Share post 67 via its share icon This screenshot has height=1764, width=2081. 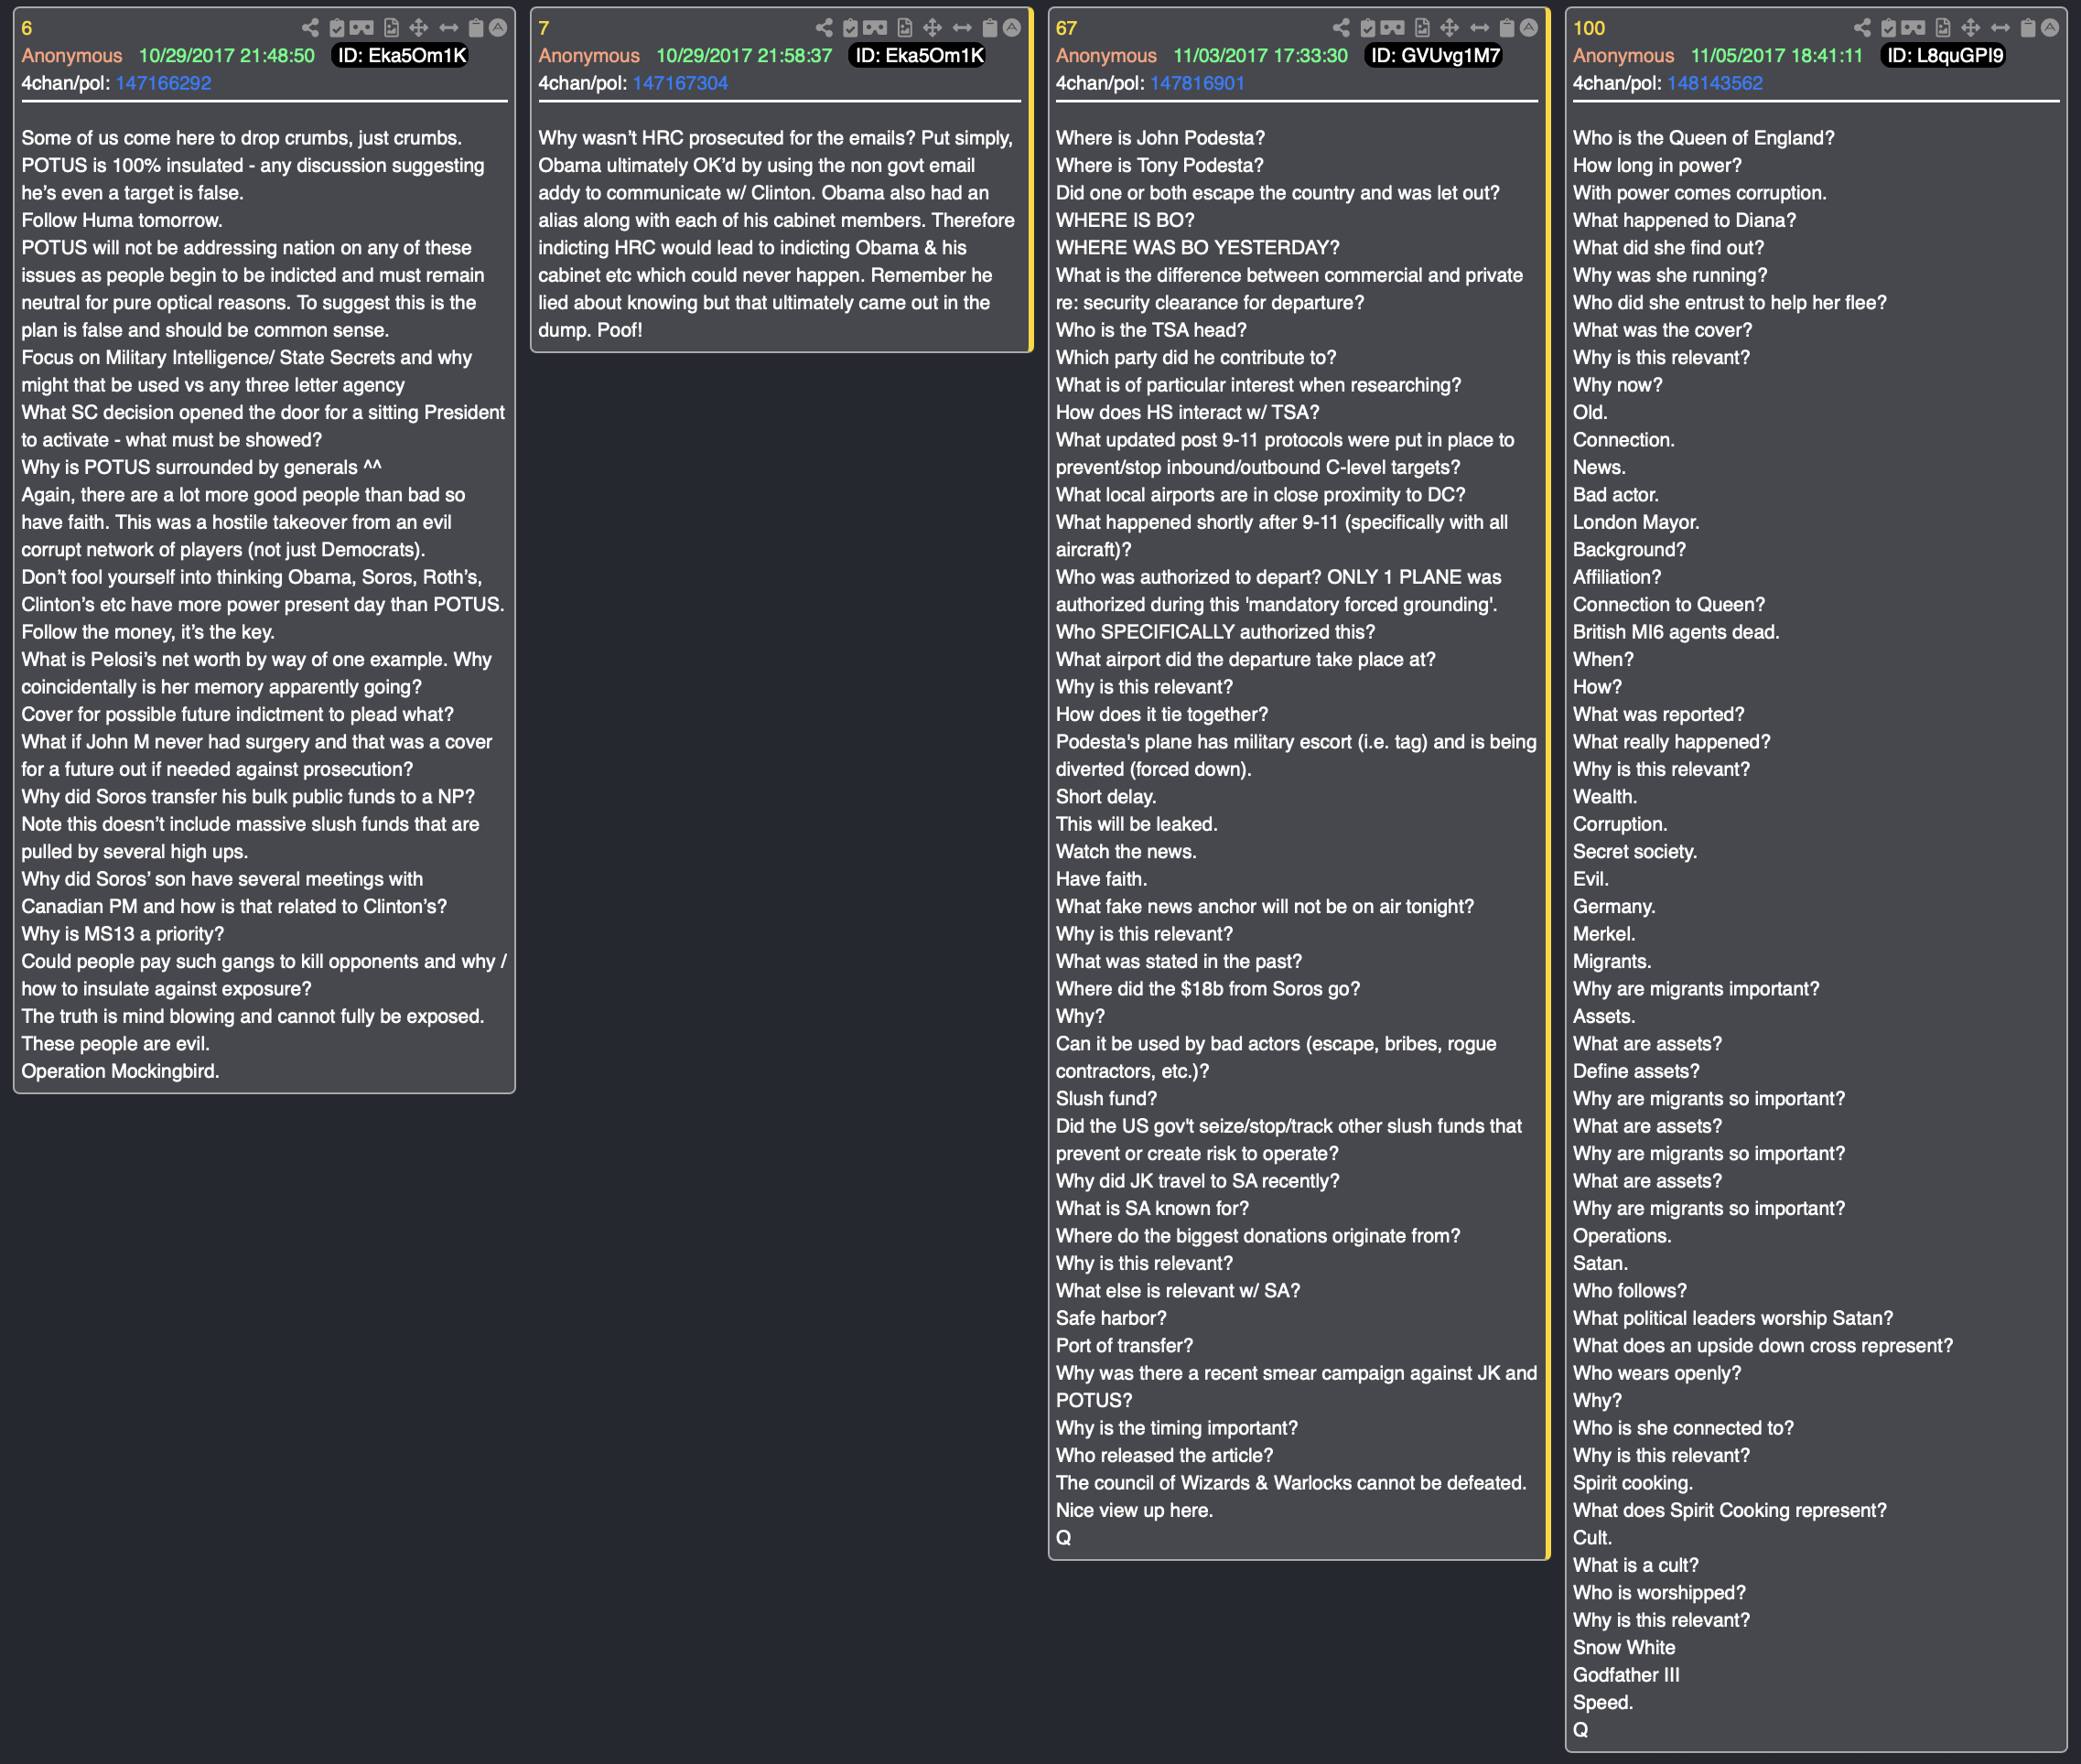pyautogui.click(x=1341, y=27)
